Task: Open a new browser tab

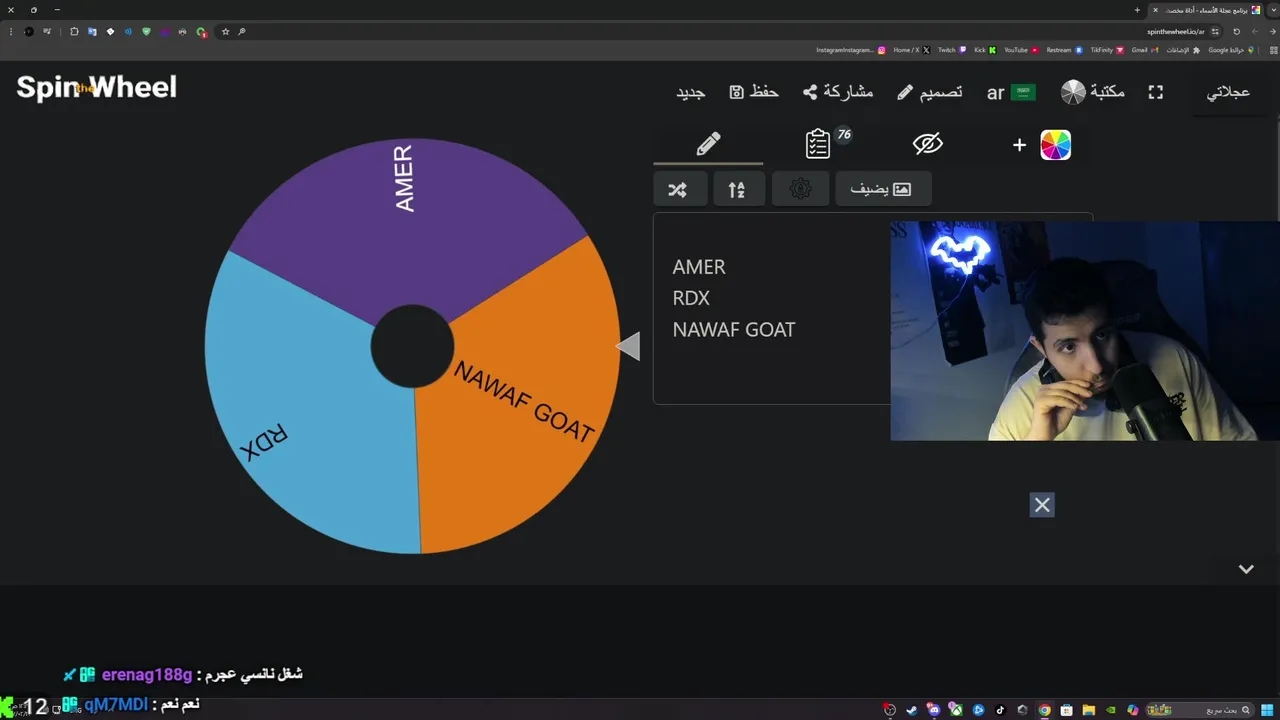Action: point(1137,10)
